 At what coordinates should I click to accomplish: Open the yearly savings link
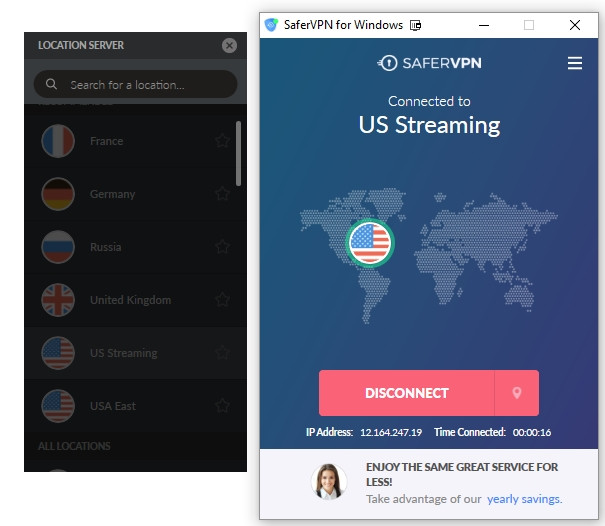pyautogui.click(x=523, y=499)
